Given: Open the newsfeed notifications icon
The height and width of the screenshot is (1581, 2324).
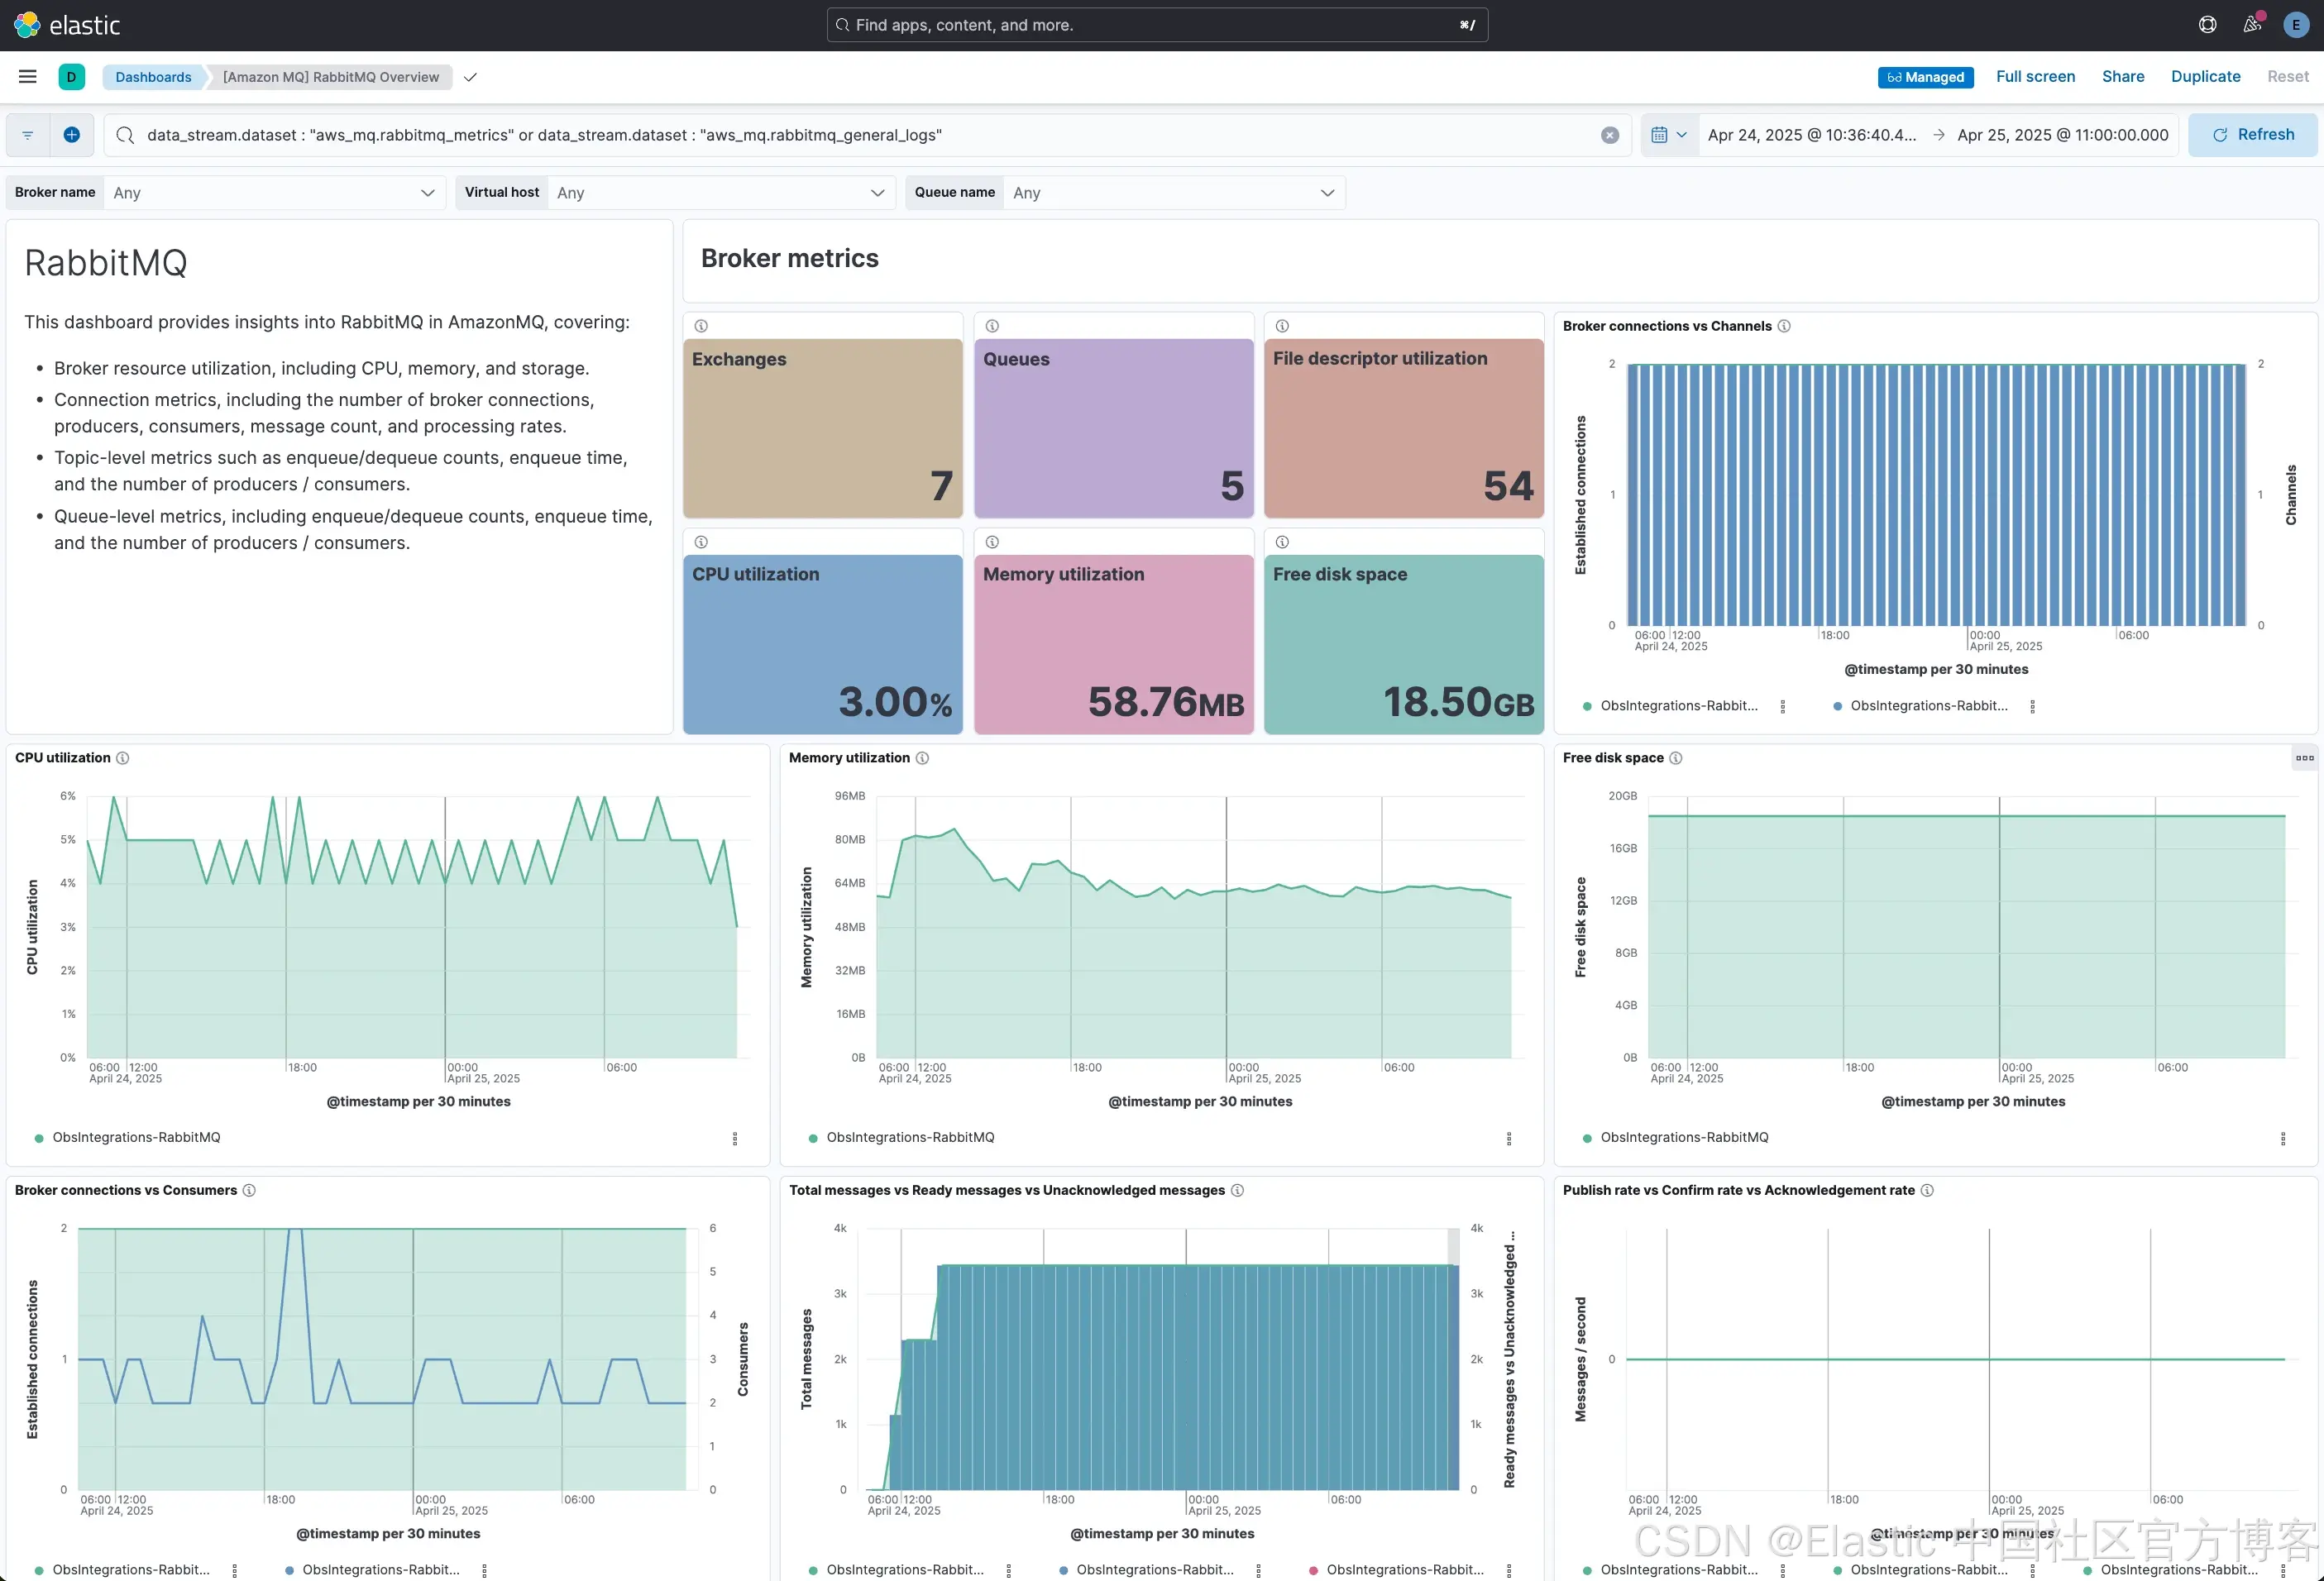Looking at the screenshot, I should tap(2251, 25).
